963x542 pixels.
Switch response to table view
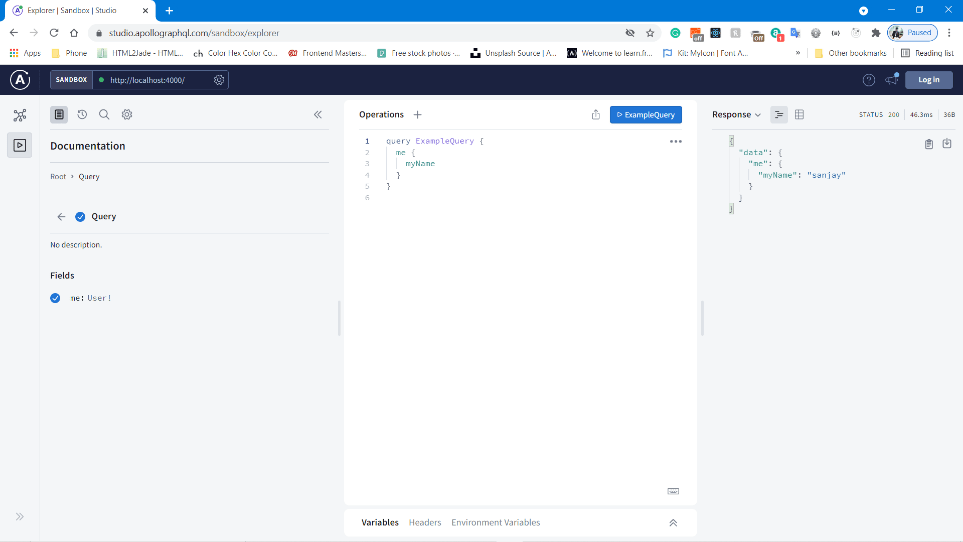799,115
